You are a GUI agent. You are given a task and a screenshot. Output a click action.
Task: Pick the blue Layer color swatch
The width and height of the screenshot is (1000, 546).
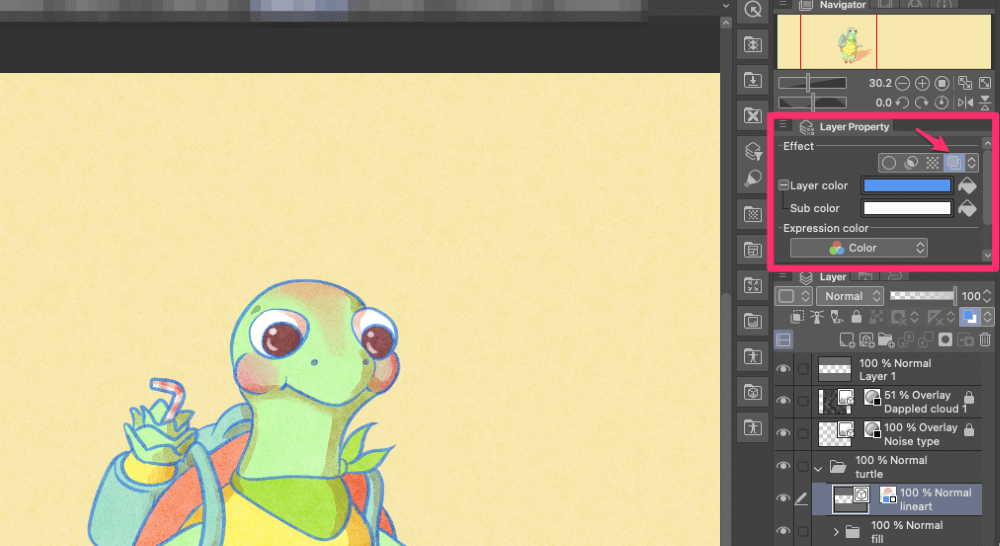pos(907,186)
